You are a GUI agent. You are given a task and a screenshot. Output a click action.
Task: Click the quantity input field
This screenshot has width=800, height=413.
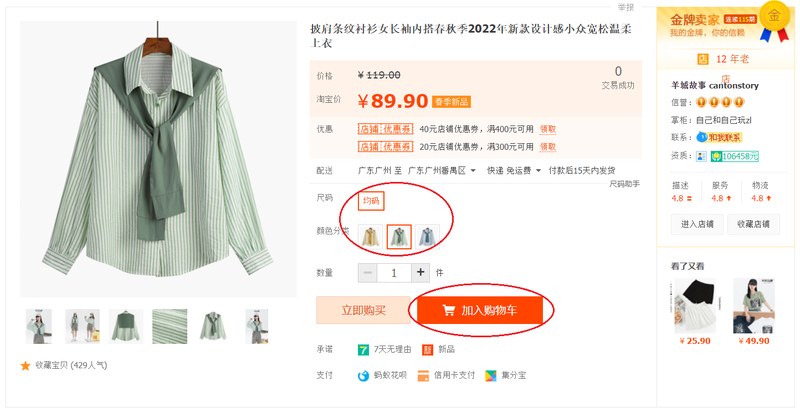[394, 272]
